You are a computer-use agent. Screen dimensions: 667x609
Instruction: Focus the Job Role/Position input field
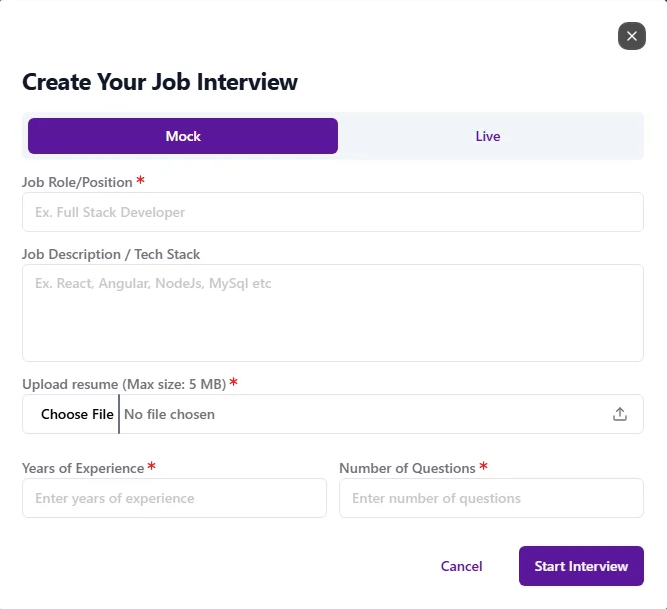[x=332, y=212]
